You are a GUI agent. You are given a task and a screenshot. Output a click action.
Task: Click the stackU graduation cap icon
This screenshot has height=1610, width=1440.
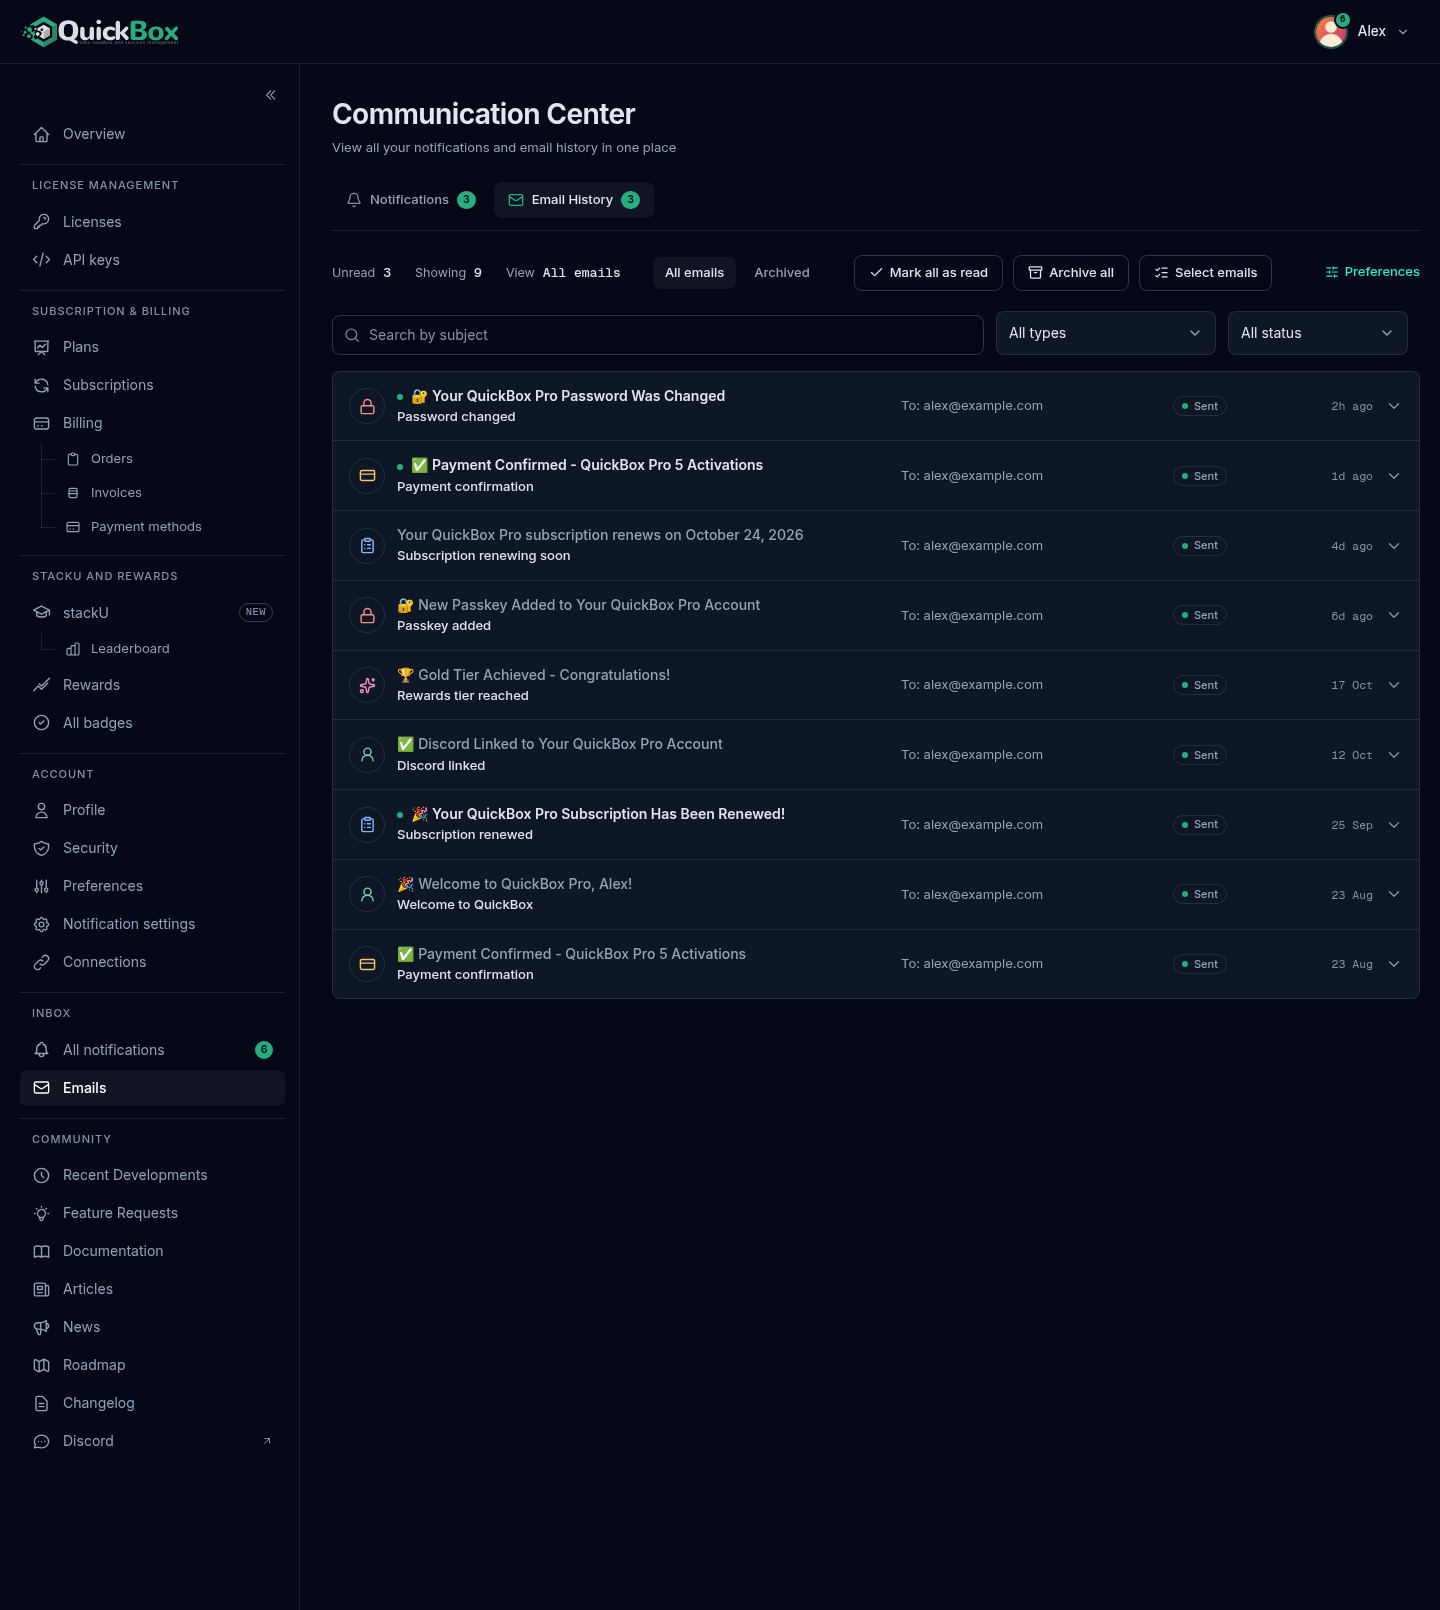pos(41,613)
